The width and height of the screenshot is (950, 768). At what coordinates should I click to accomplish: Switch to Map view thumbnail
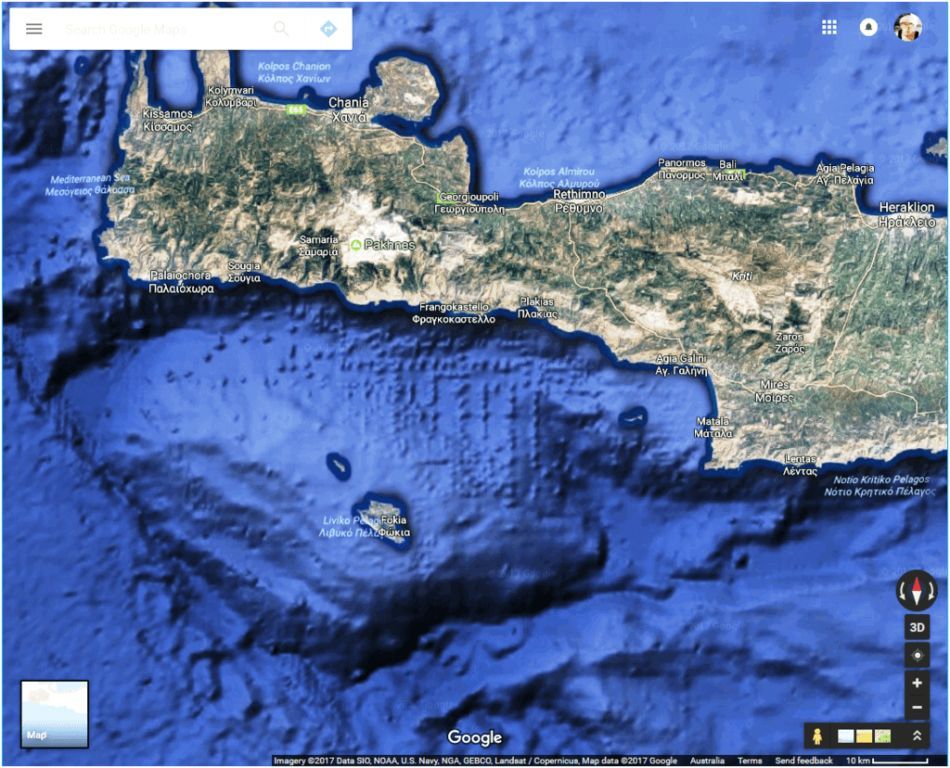coord(55,713)
